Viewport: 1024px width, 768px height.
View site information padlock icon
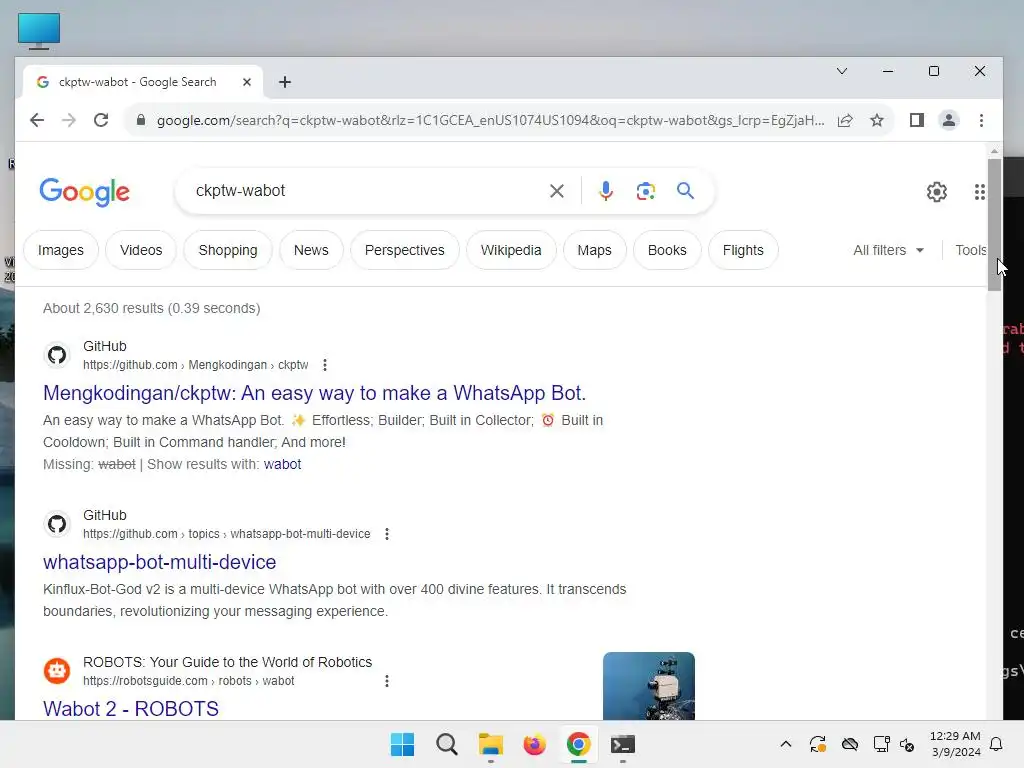(x=140, y=120)
